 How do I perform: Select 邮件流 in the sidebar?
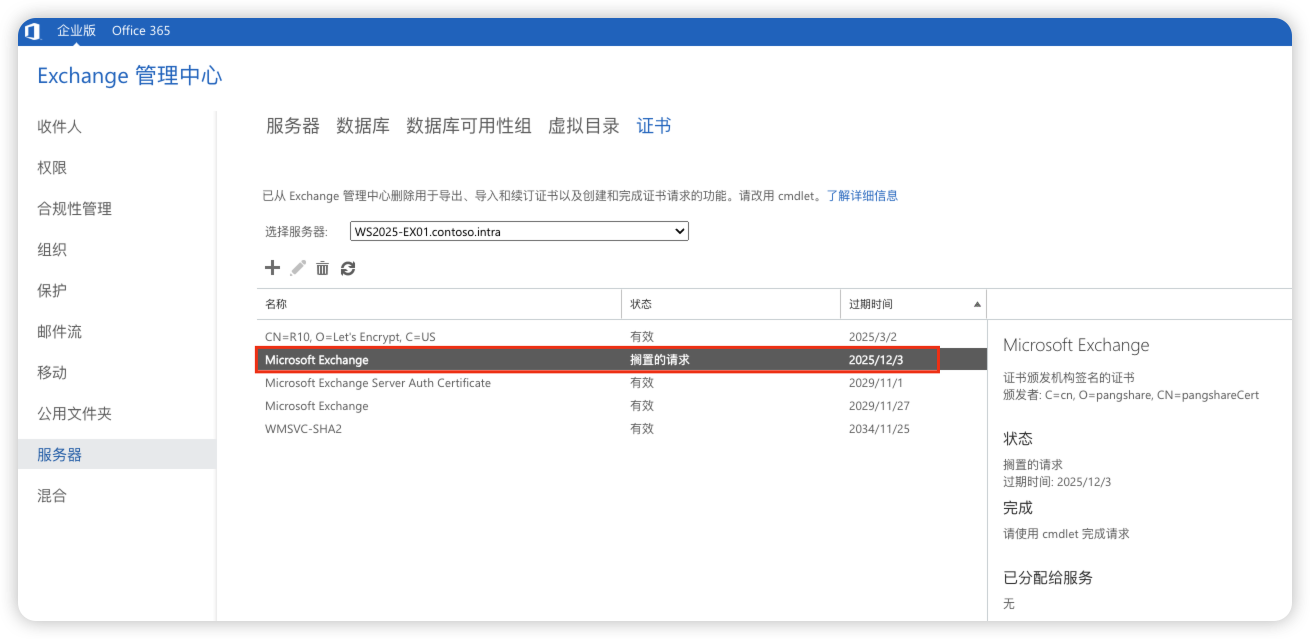(59, 332)
